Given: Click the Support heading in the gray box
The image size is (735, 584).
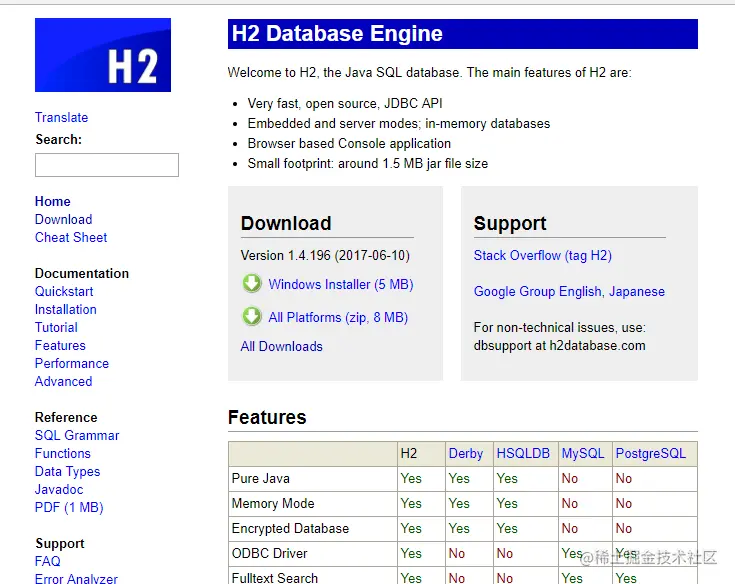Looking at the screenshot, I should 510,224.
